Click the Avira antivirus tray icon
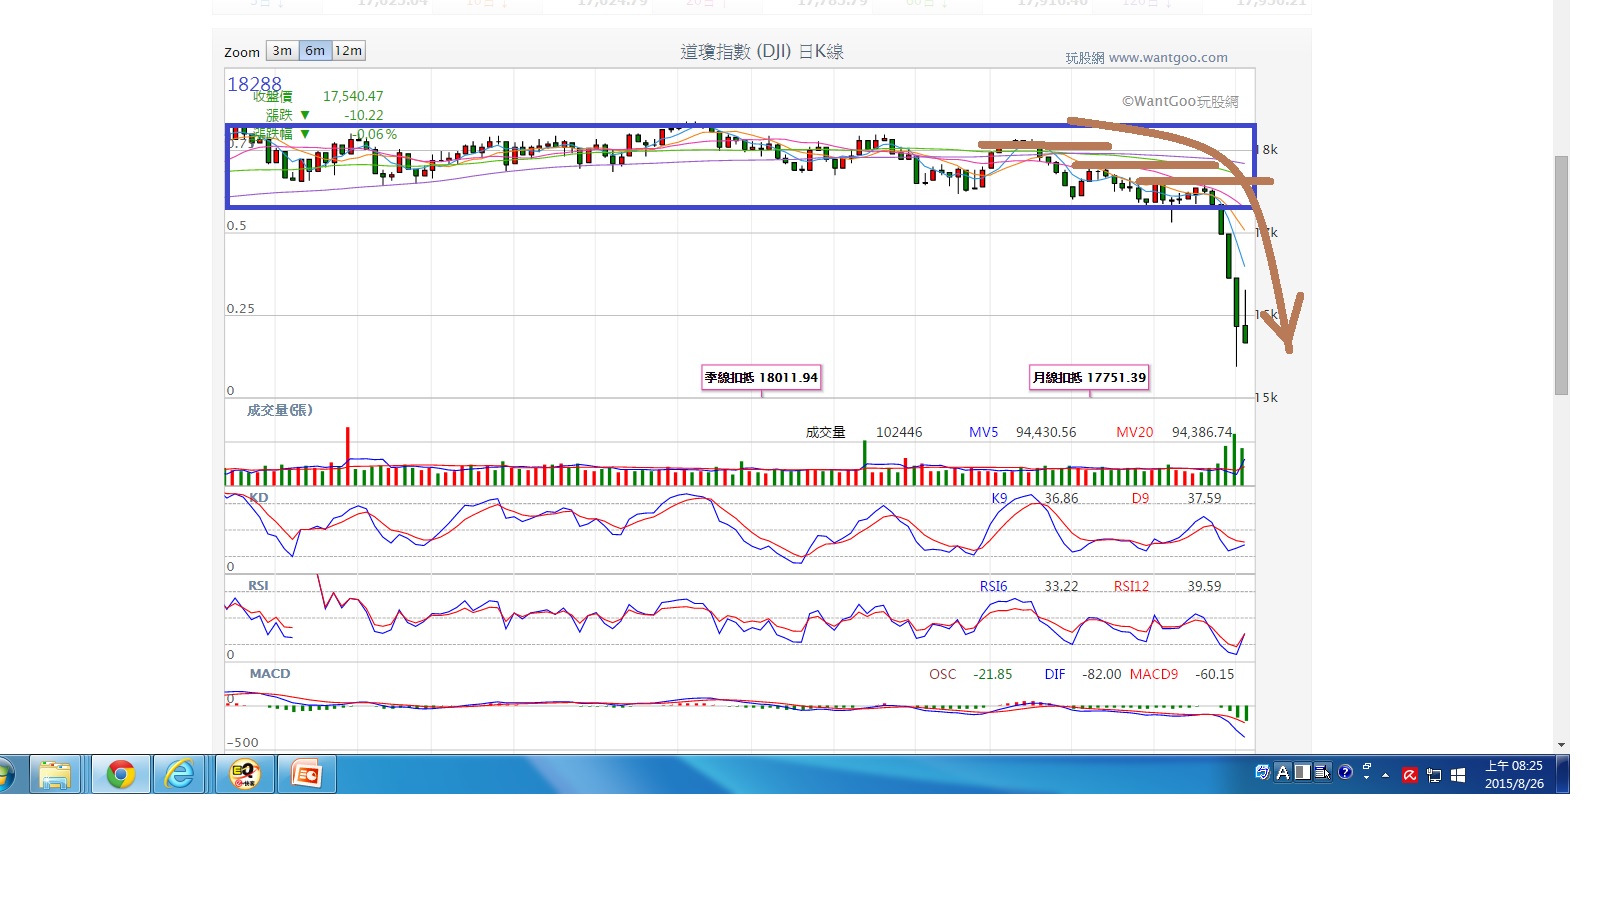This screenshot has height=900, width=1600. pyautogui.click(x=1410, y=775)
